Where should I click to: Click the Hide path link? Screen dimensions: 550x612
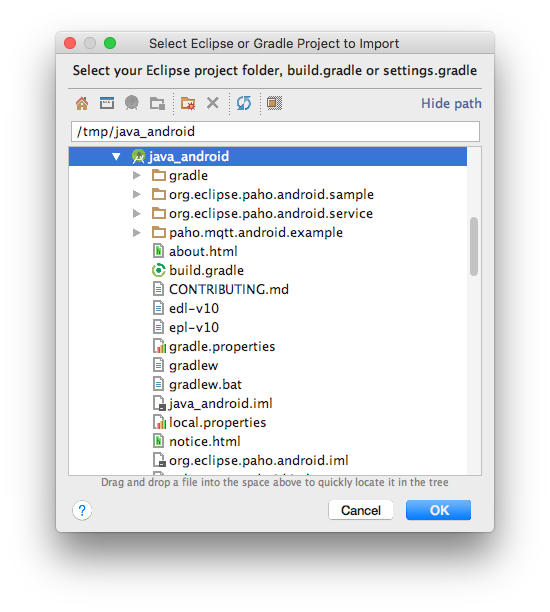451,103
